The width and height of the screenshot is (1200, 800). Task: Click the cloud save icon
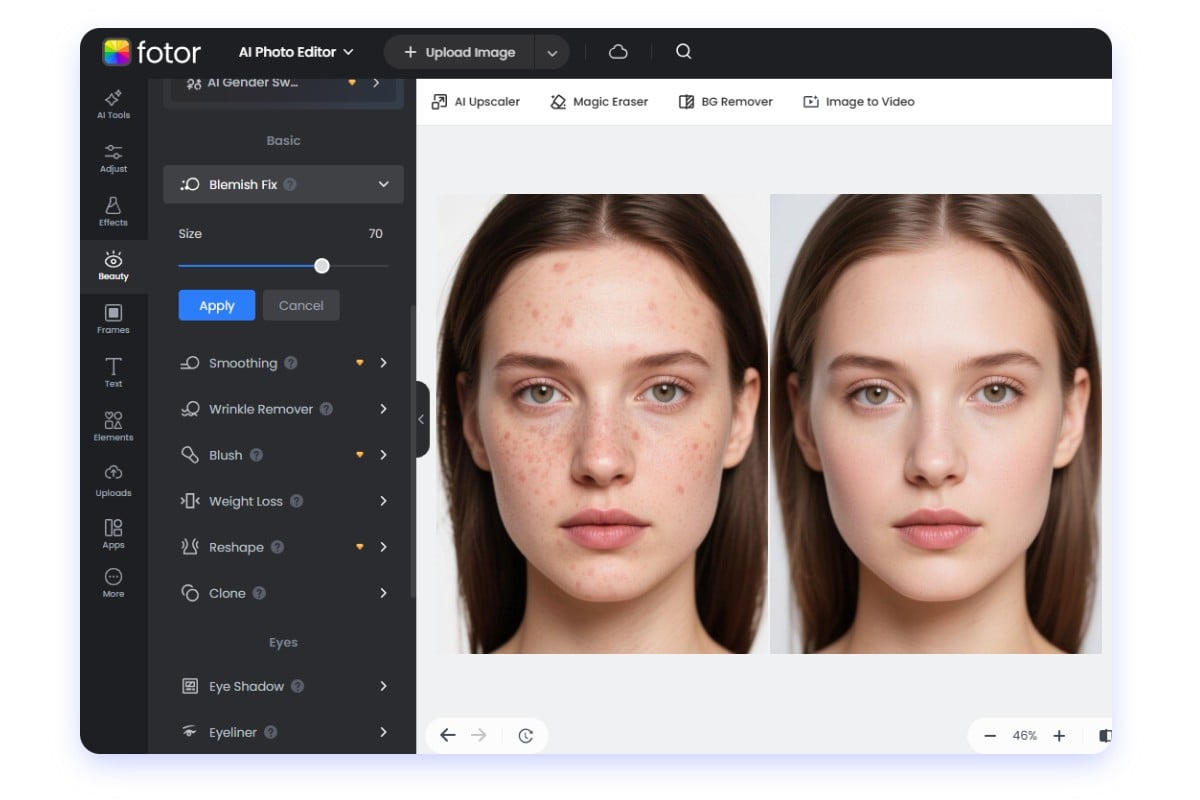[x=618, y=52]
